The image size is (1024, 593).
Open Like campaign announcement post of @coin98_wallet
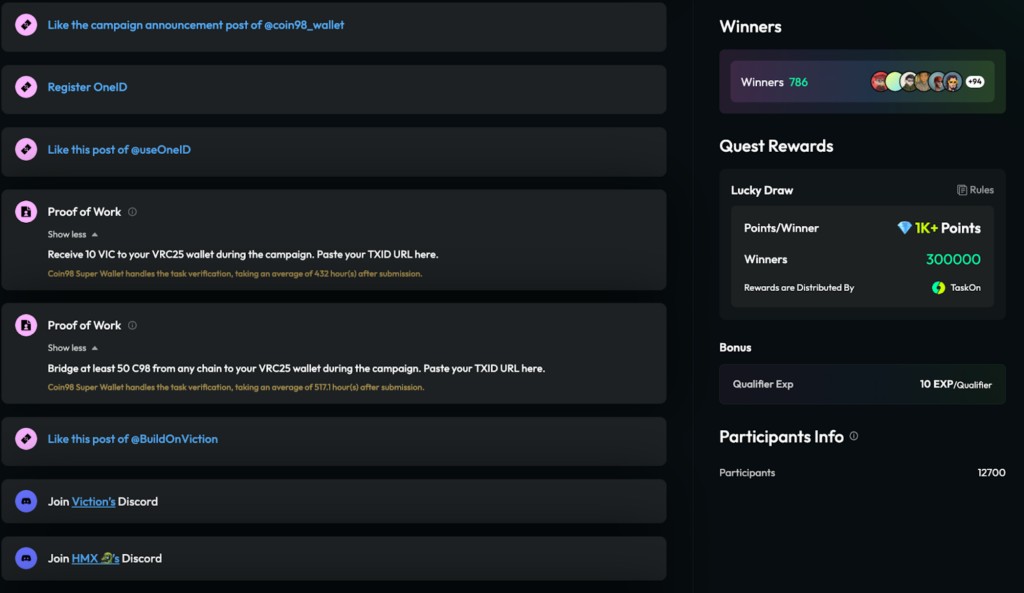click(x=195, y=25)
